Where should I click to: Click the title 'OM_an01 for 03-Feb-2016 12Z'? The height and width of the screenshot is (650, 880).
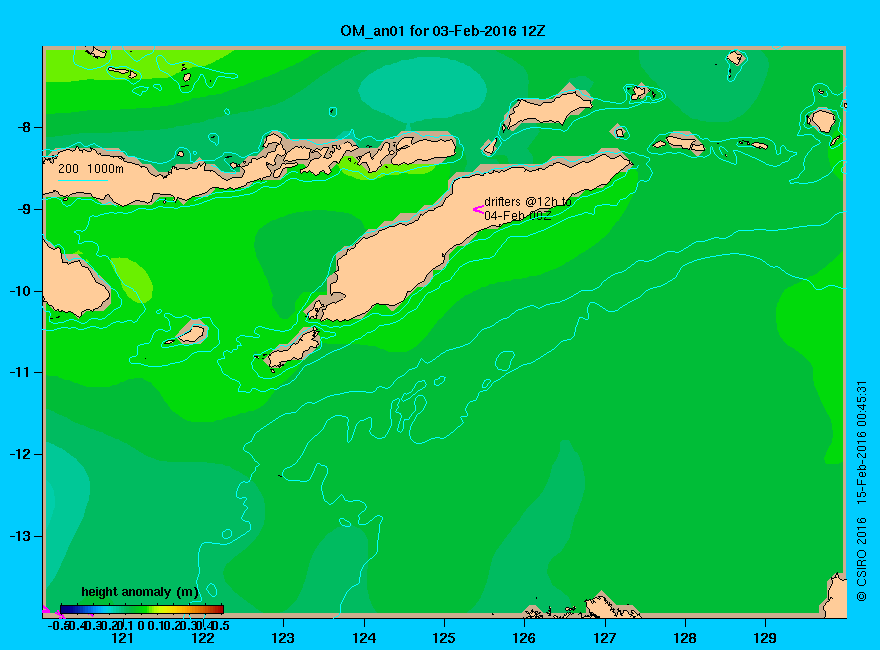click(442, 31)
